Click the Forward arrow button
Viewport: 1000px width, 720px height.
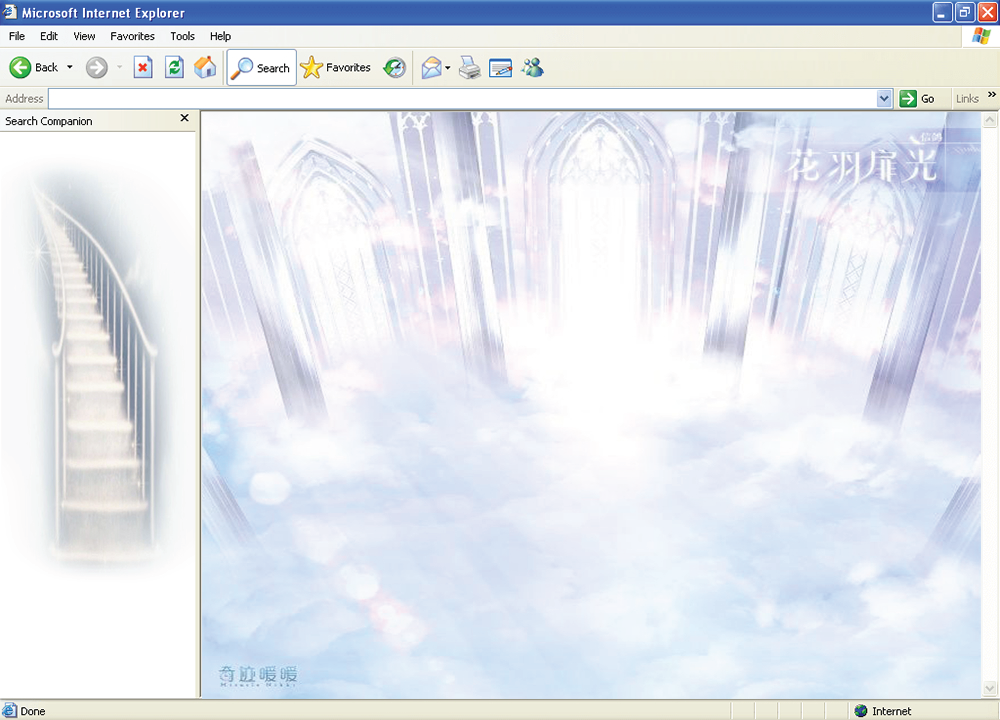pyautogui.click(x=97, y=67)
